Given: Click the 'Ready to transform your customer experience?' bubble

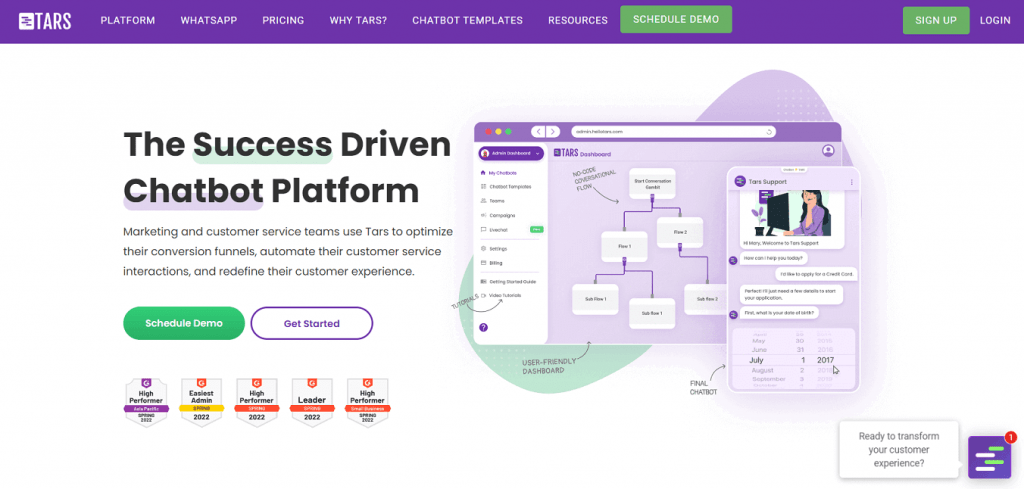Looking at the screenshot, I should tap(899, 449).
